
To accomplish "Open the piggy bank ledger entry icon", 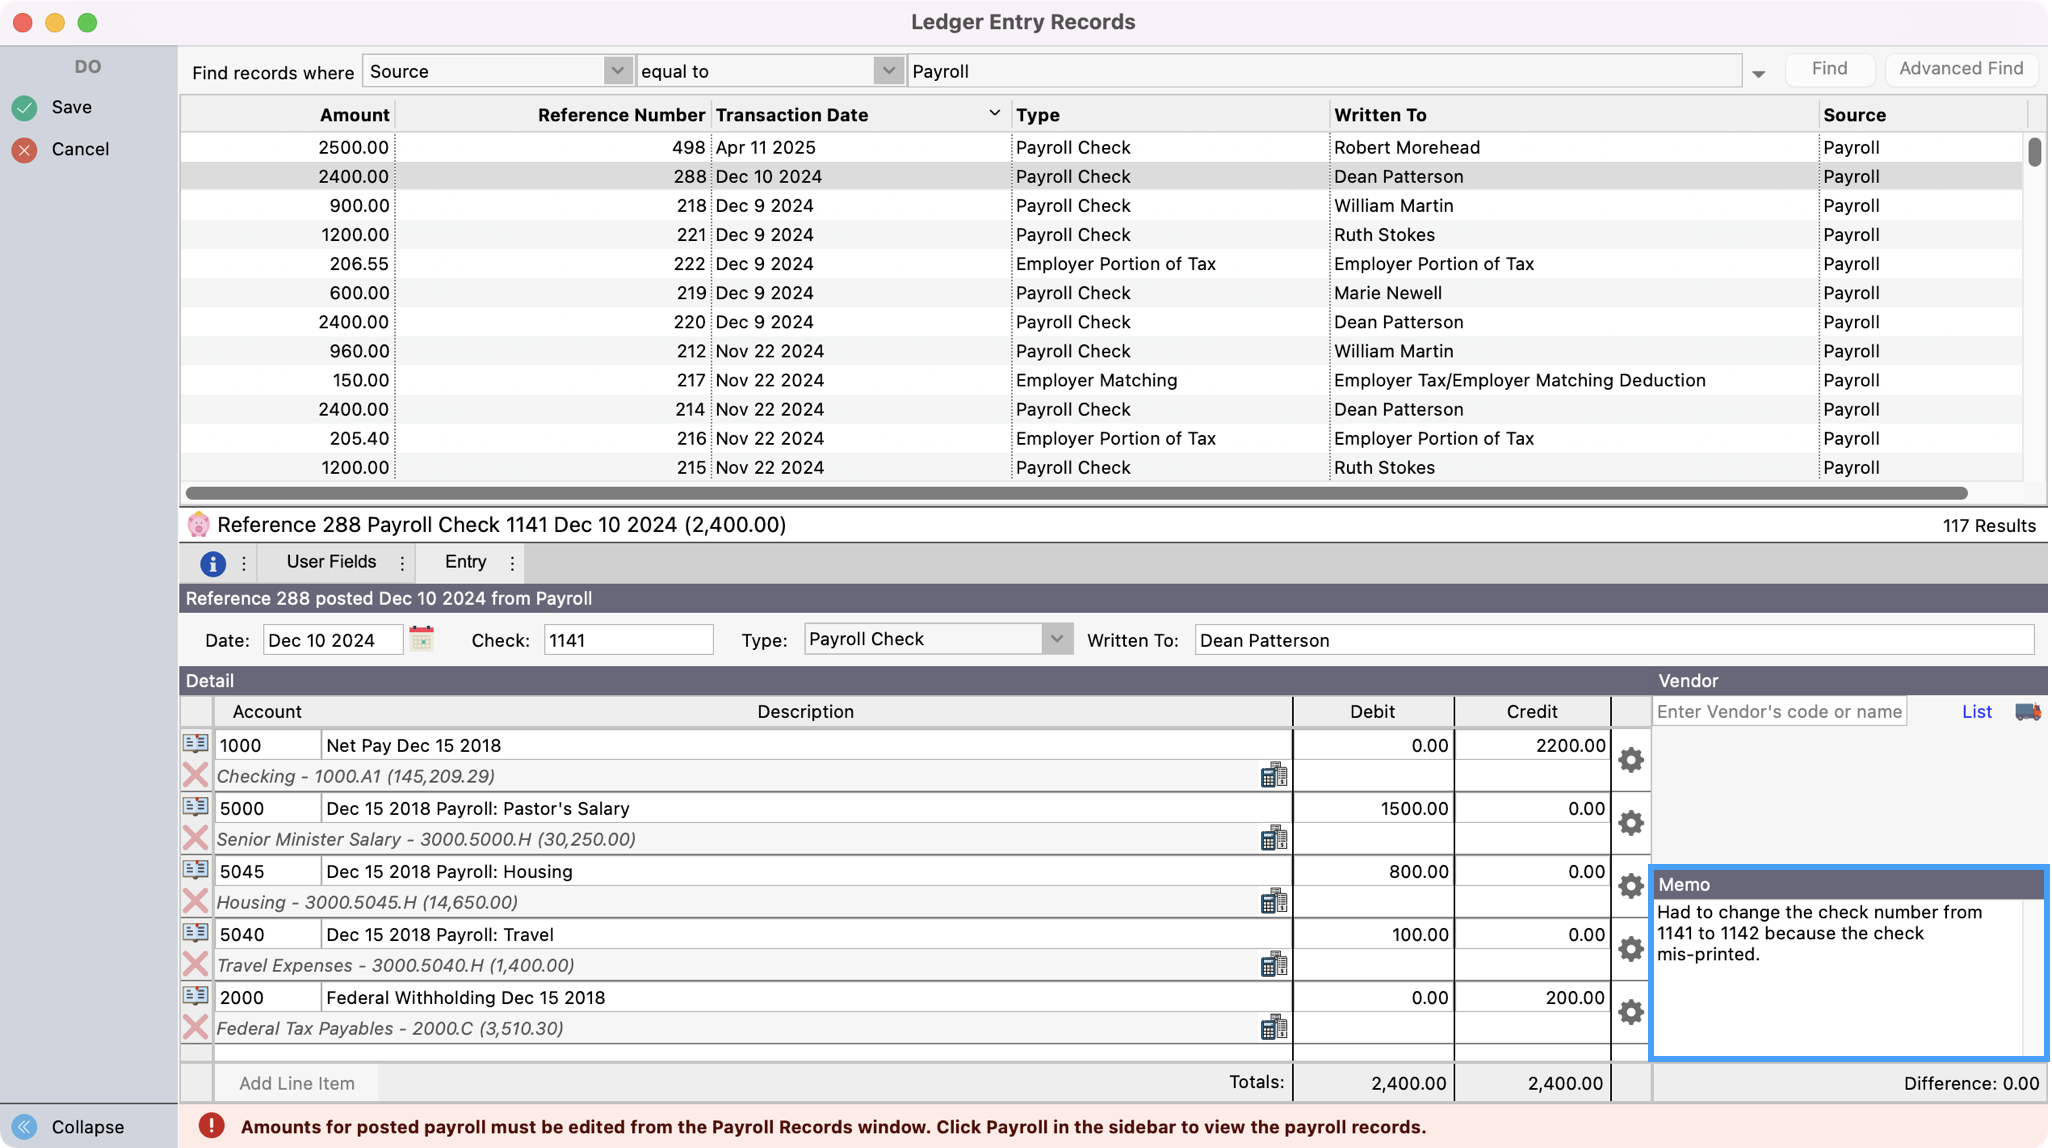I will point(199,524).
